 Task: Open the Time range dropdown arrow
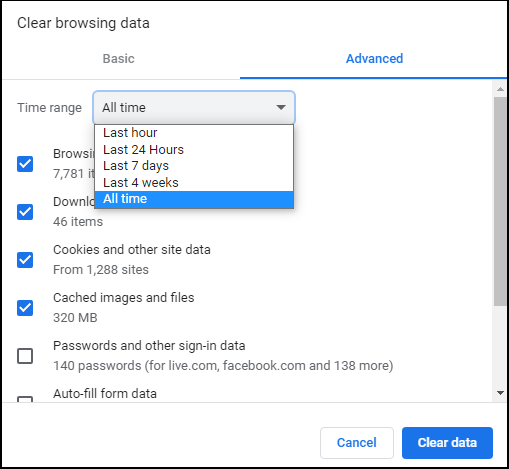click(281, 107)
